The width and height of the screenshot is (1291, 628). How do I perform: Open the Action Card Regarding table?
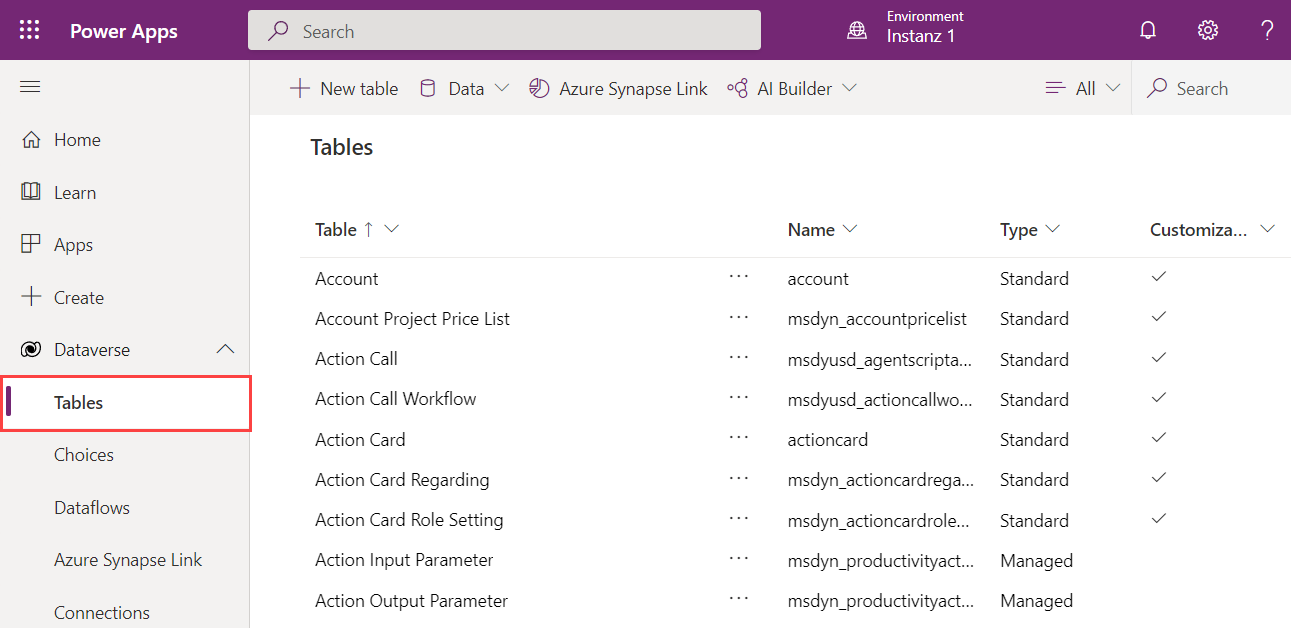coord(402,479)
